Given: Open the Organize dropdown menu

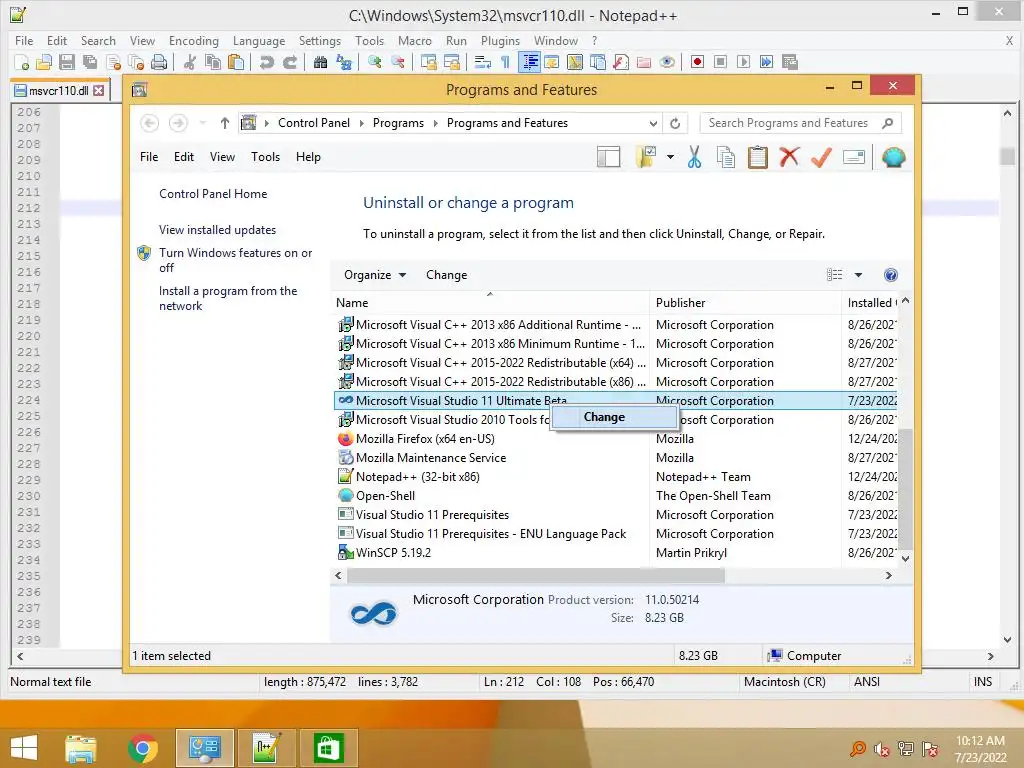Looking at the screenshot, I should [375, 275].
